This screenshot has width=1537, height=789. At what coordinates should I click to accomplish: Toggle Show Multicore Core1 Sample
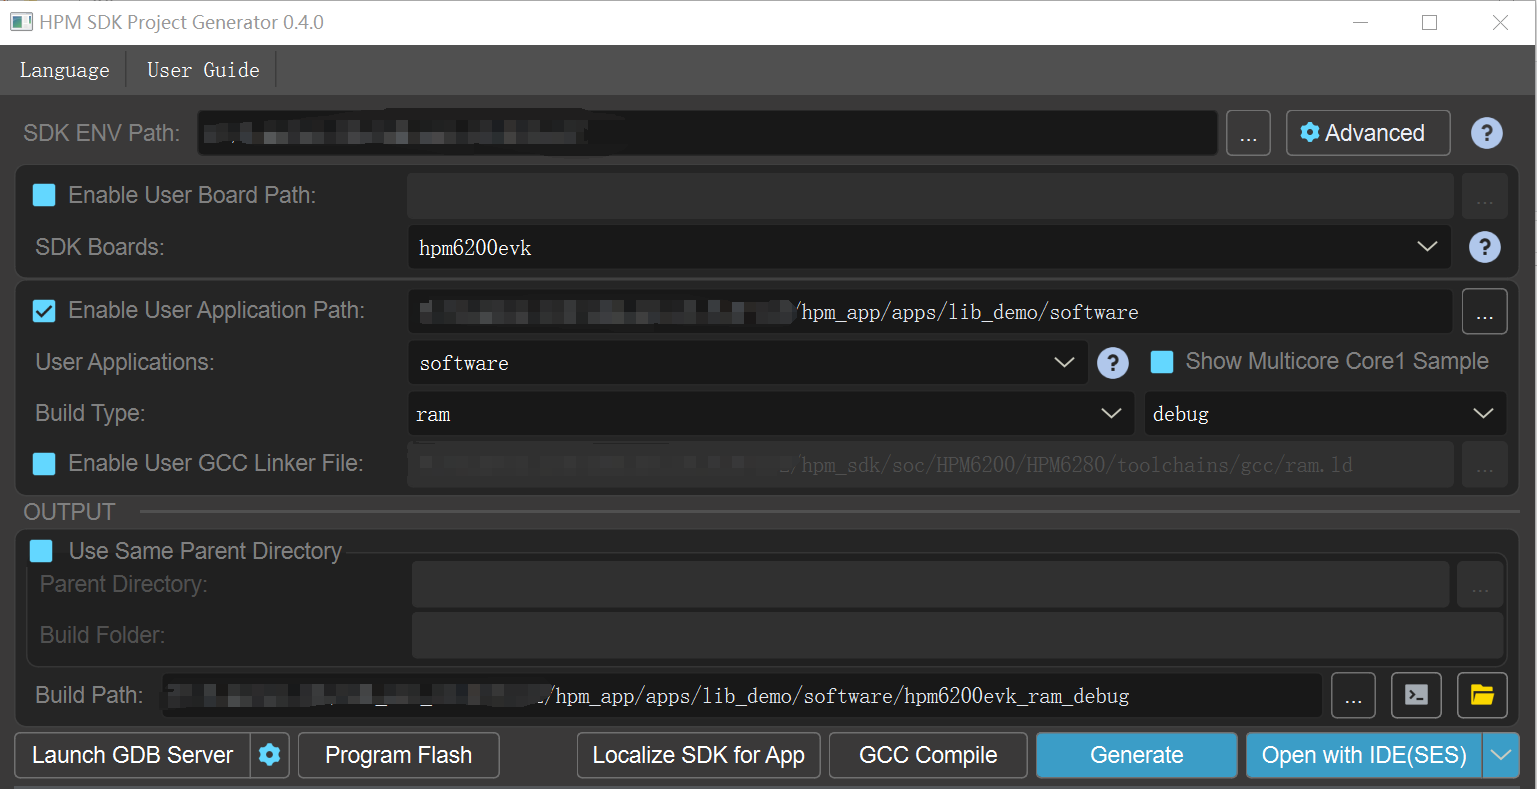coord(1162,362)
